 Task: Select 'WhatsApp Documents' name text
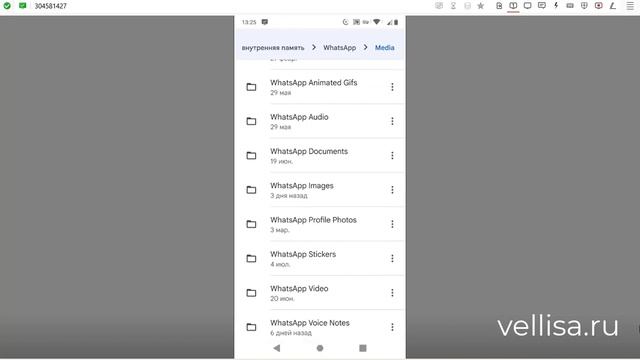point(309,151)
